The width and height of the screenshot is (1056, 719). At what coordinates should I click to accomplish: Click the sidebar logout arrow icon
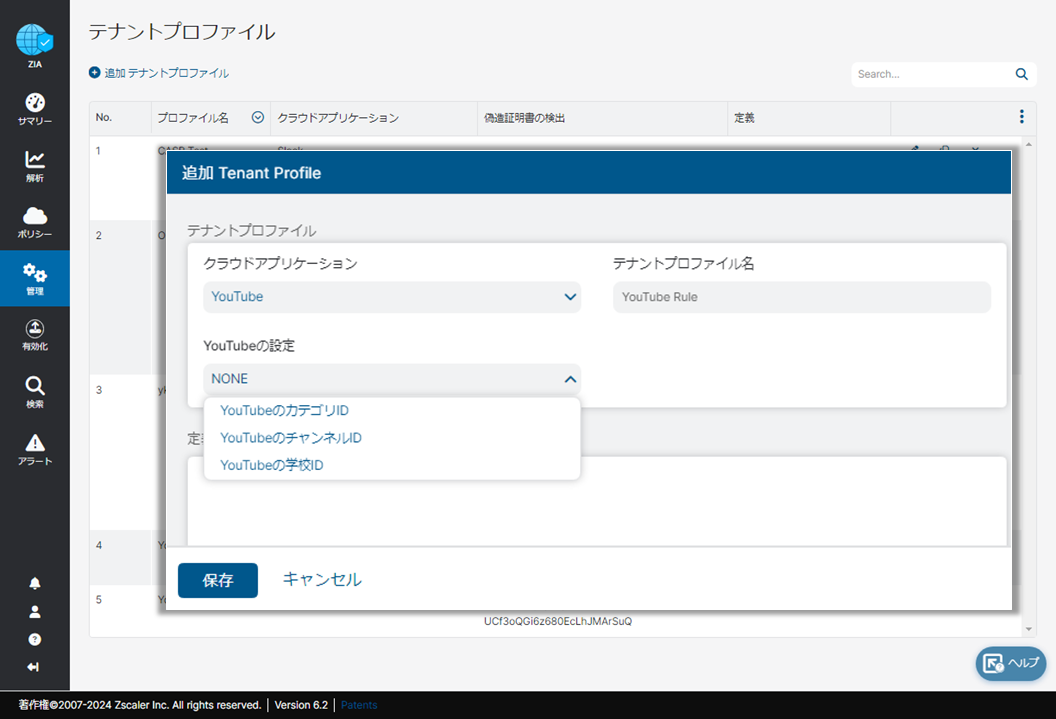coord(33,667)
